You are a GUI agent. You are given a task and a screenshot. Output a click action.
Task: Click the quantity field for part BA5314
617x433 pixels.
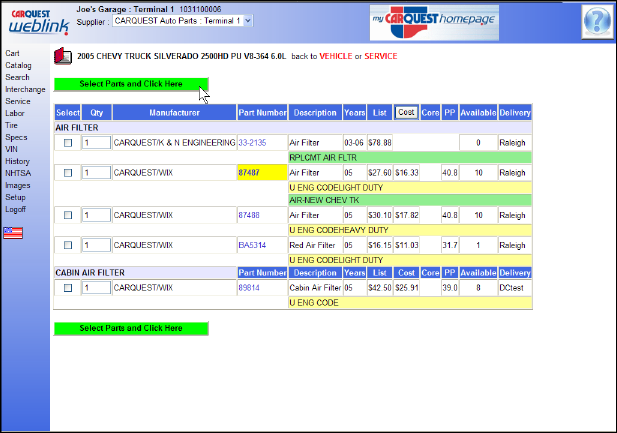click(x=96, y=245)
